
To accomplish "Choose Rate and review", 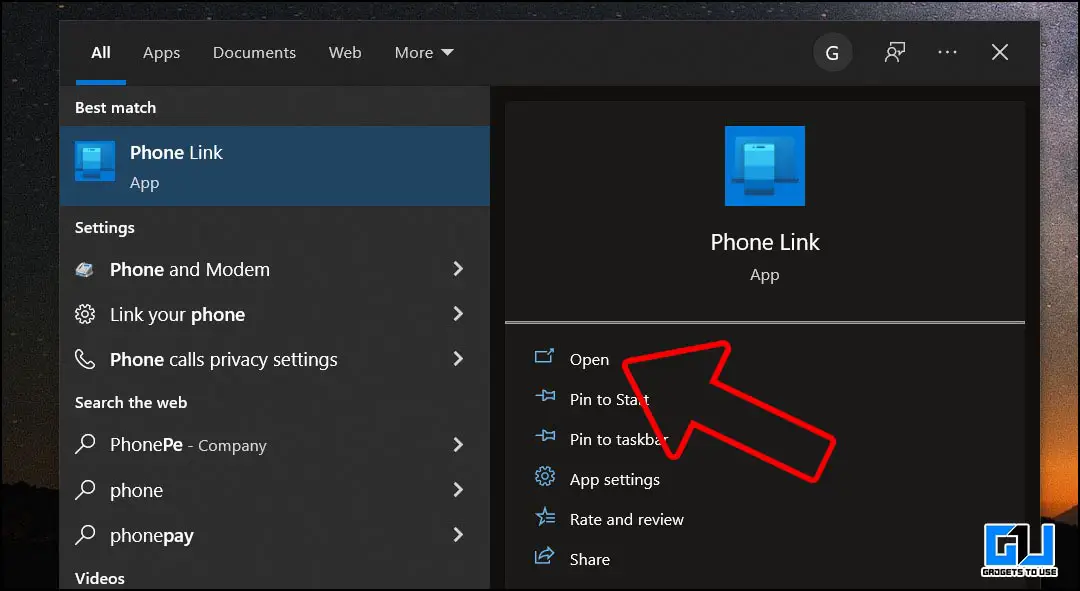I will pos(627,519).
